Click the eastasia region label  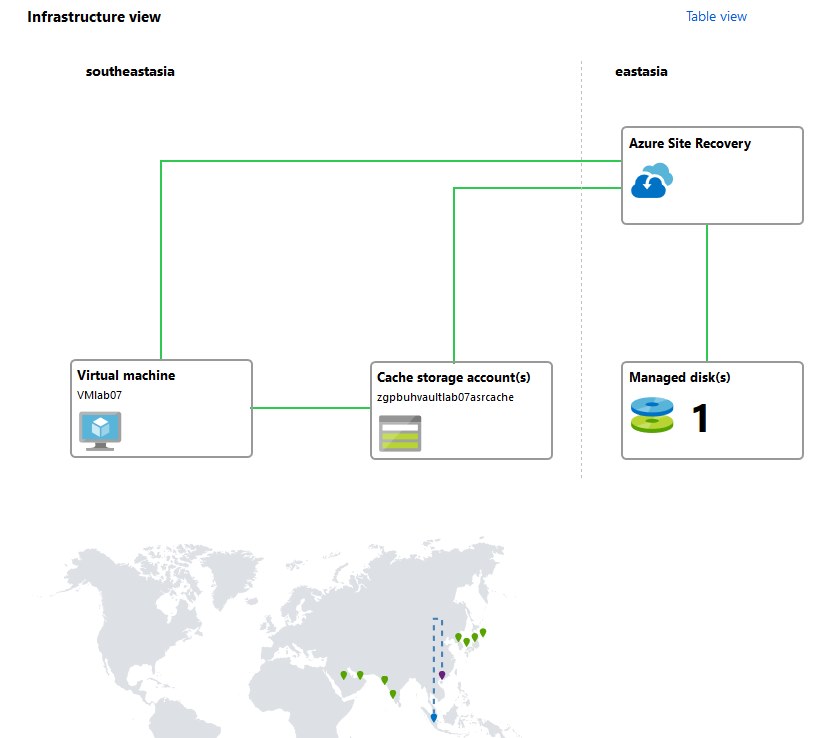coord(641,71)
